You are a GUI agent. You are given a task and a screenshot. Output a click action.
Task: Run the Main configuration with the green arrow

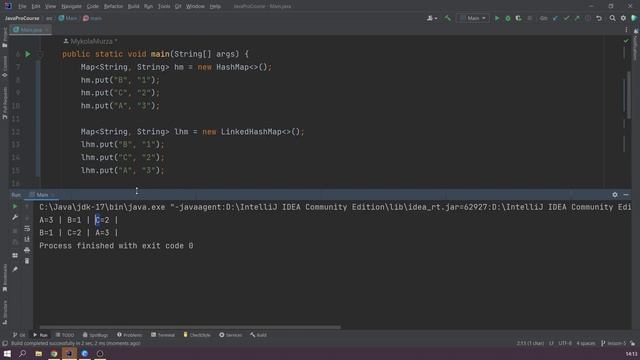coord(497,18)
